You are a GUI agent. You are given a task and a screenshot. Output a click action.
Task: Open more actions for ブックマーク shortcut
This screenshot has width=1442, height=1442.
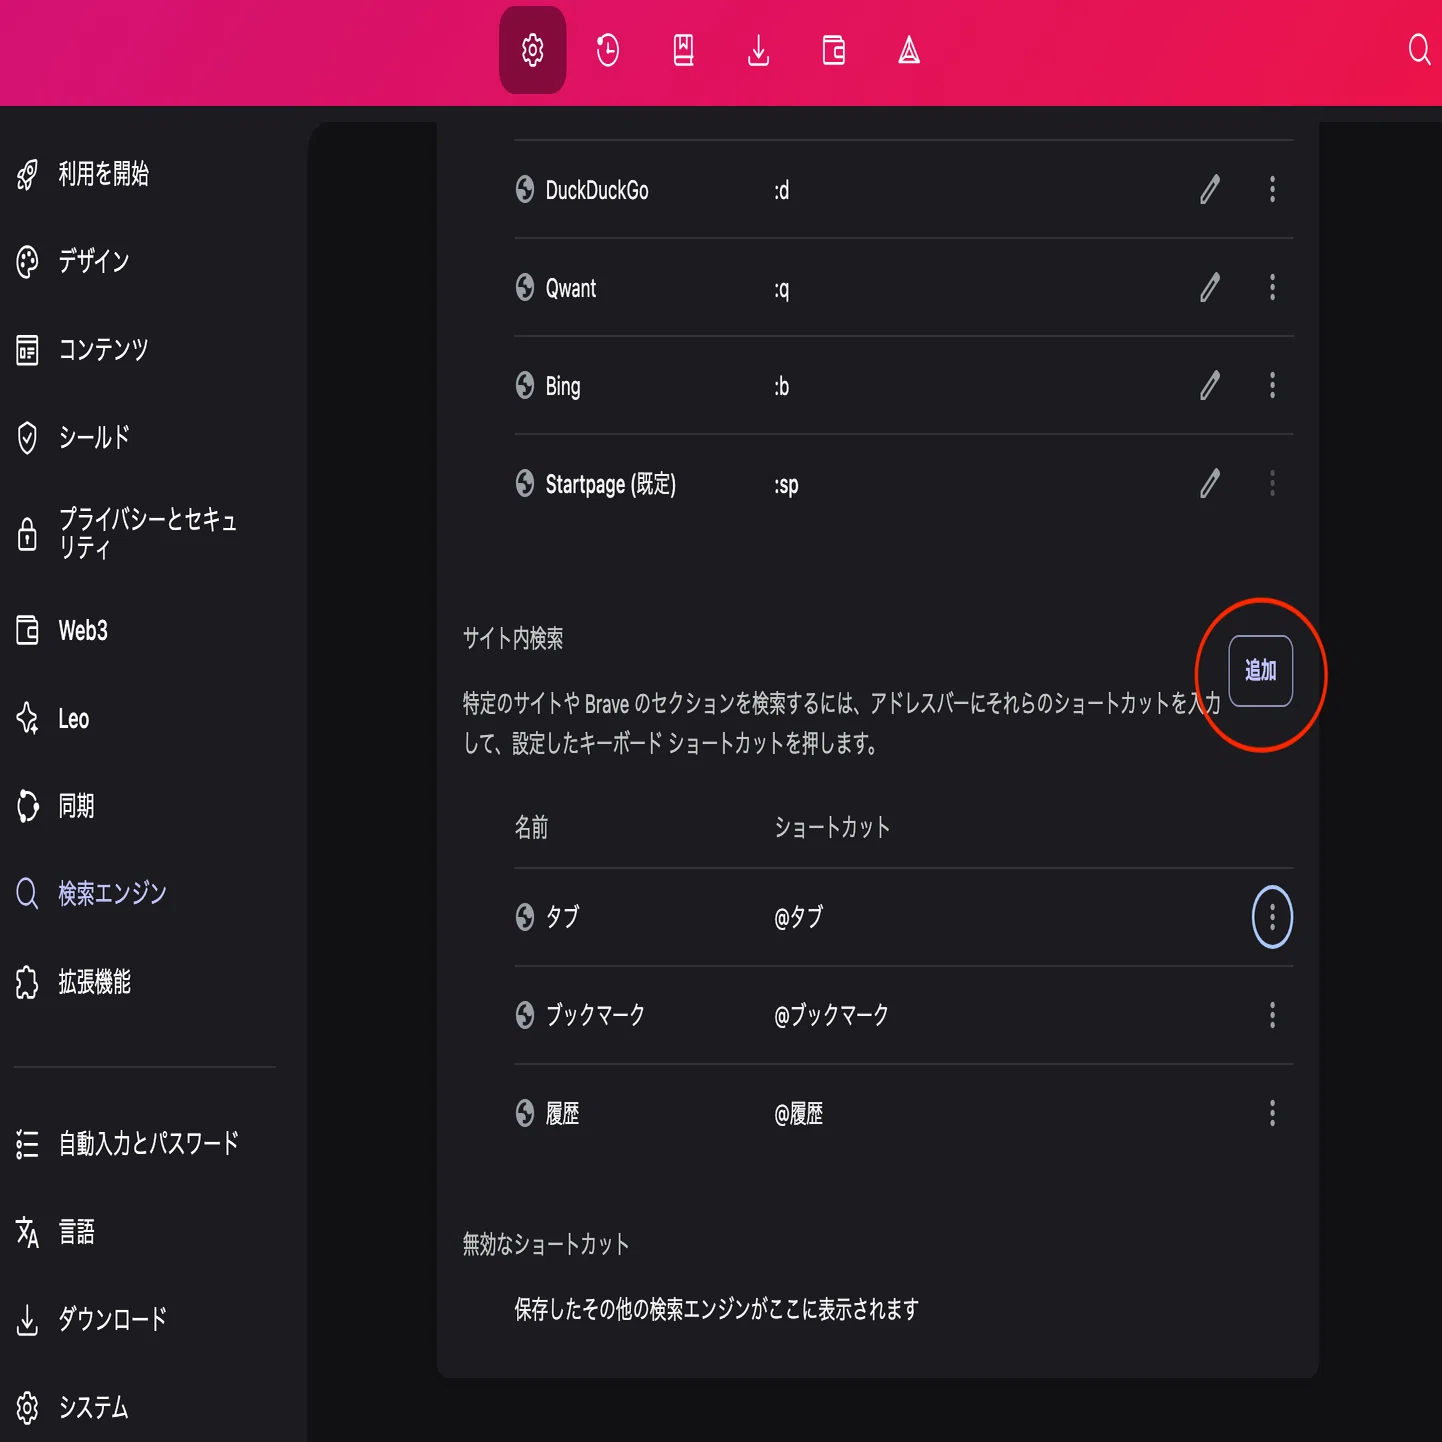pyautogui.click(x=1272, y=1015)
